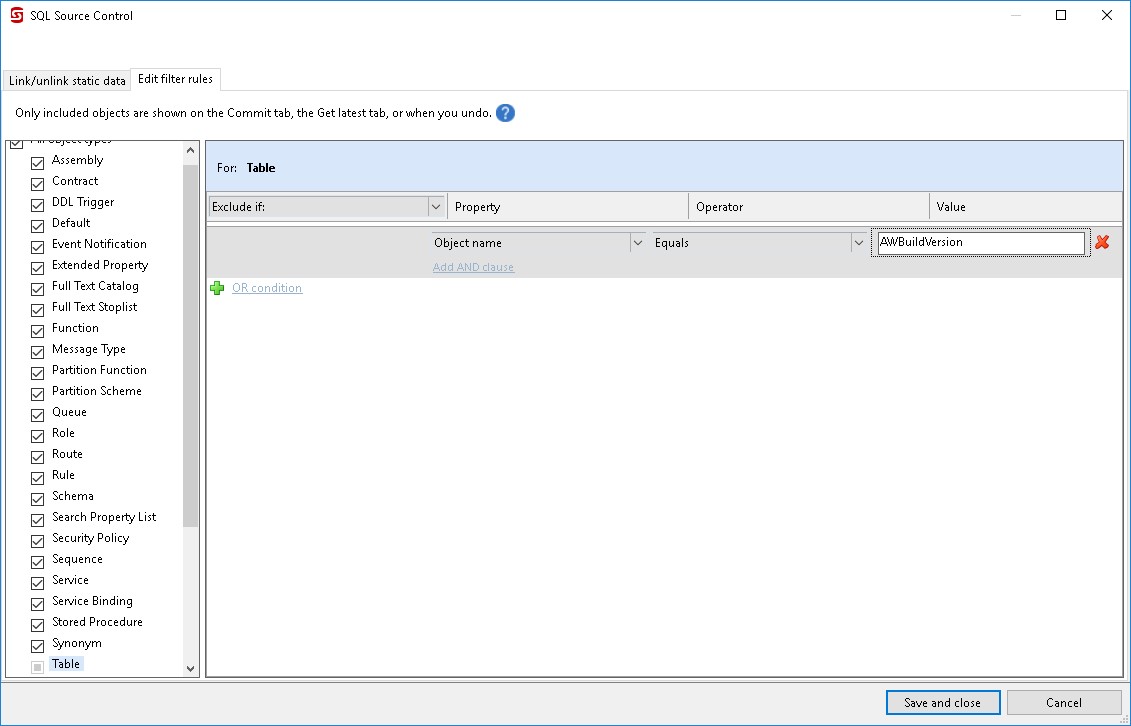Click the object list scroll up arrow
The height and width of the screenshot is (726, 1131).
190,150
